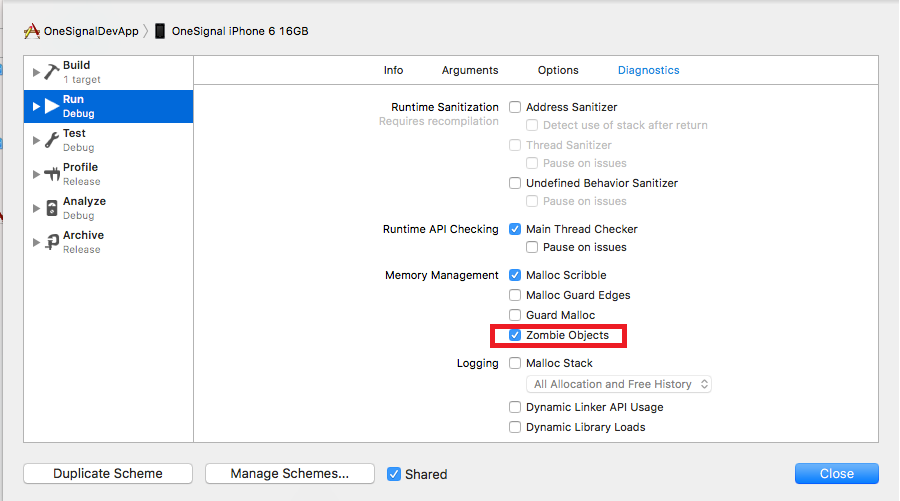Click the Duplicate Scheme button

click(108, 473)
